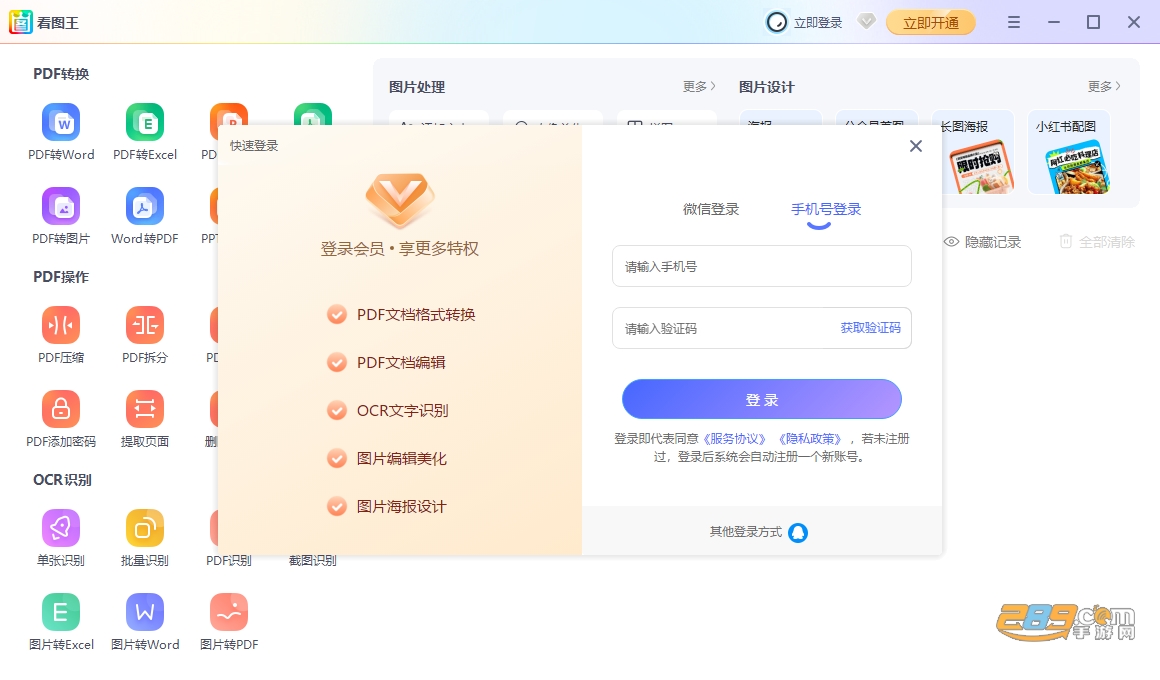Open the PDF转Excel tool

point(145,132)
